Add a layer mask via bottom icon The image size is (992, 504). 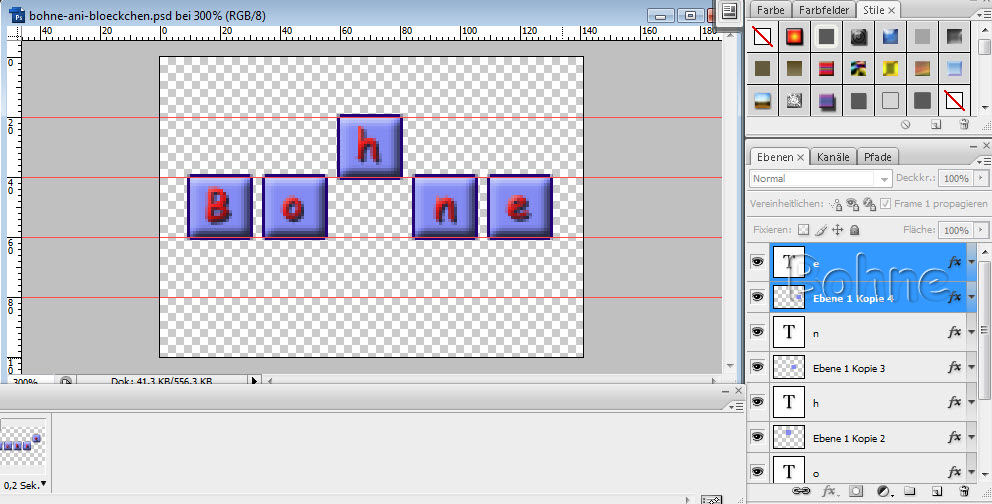855,492
